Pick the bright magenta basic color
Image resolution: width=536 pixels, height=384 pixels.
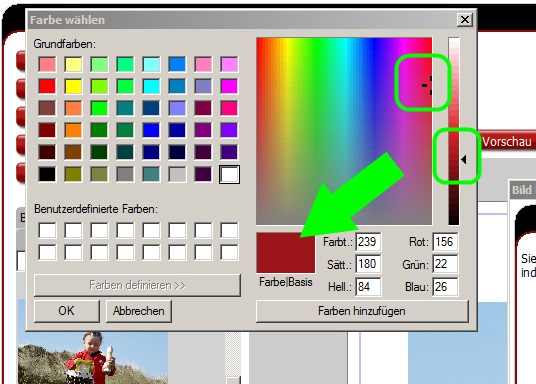229,86
